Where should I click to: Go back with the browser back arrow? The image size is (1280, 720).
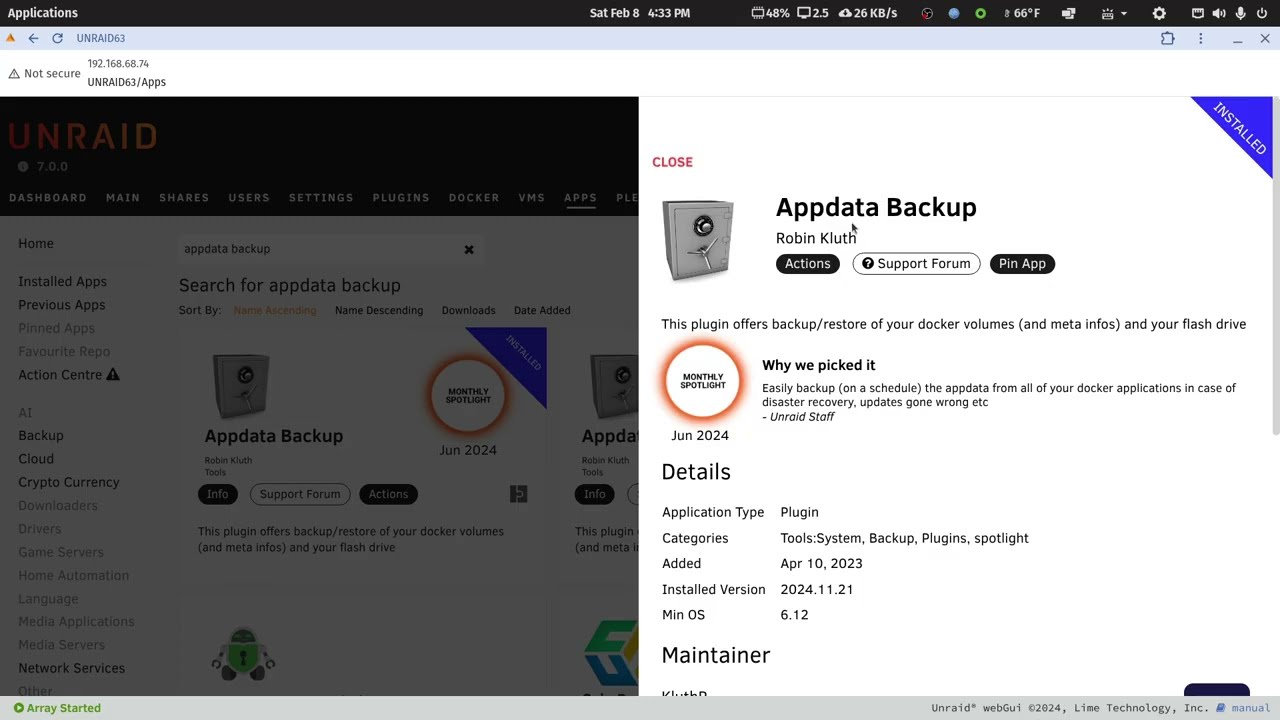coord(33,38)
